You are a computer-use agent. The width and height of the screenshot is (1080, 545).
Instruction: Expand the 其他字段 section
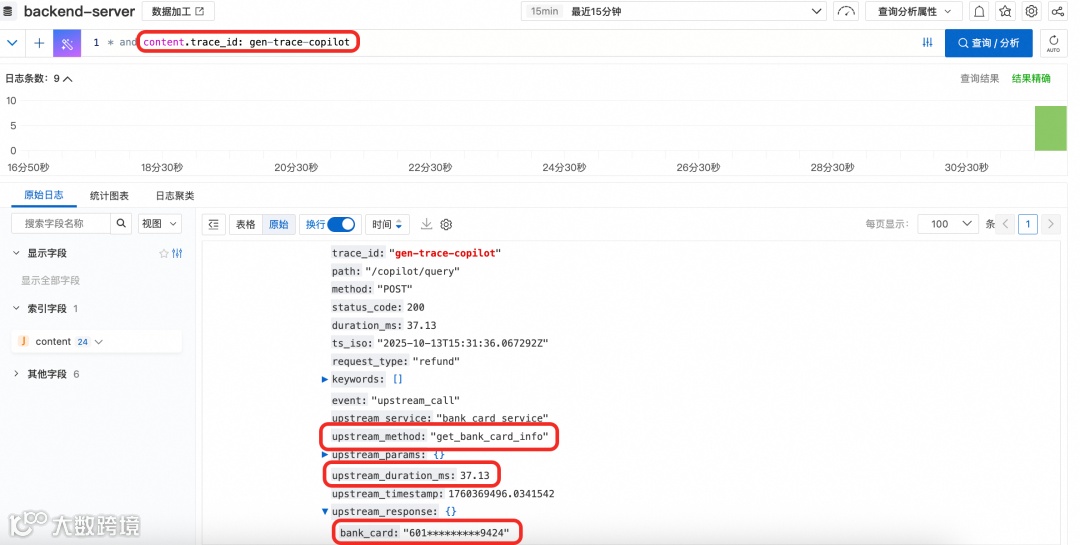[x=17, y=373]
